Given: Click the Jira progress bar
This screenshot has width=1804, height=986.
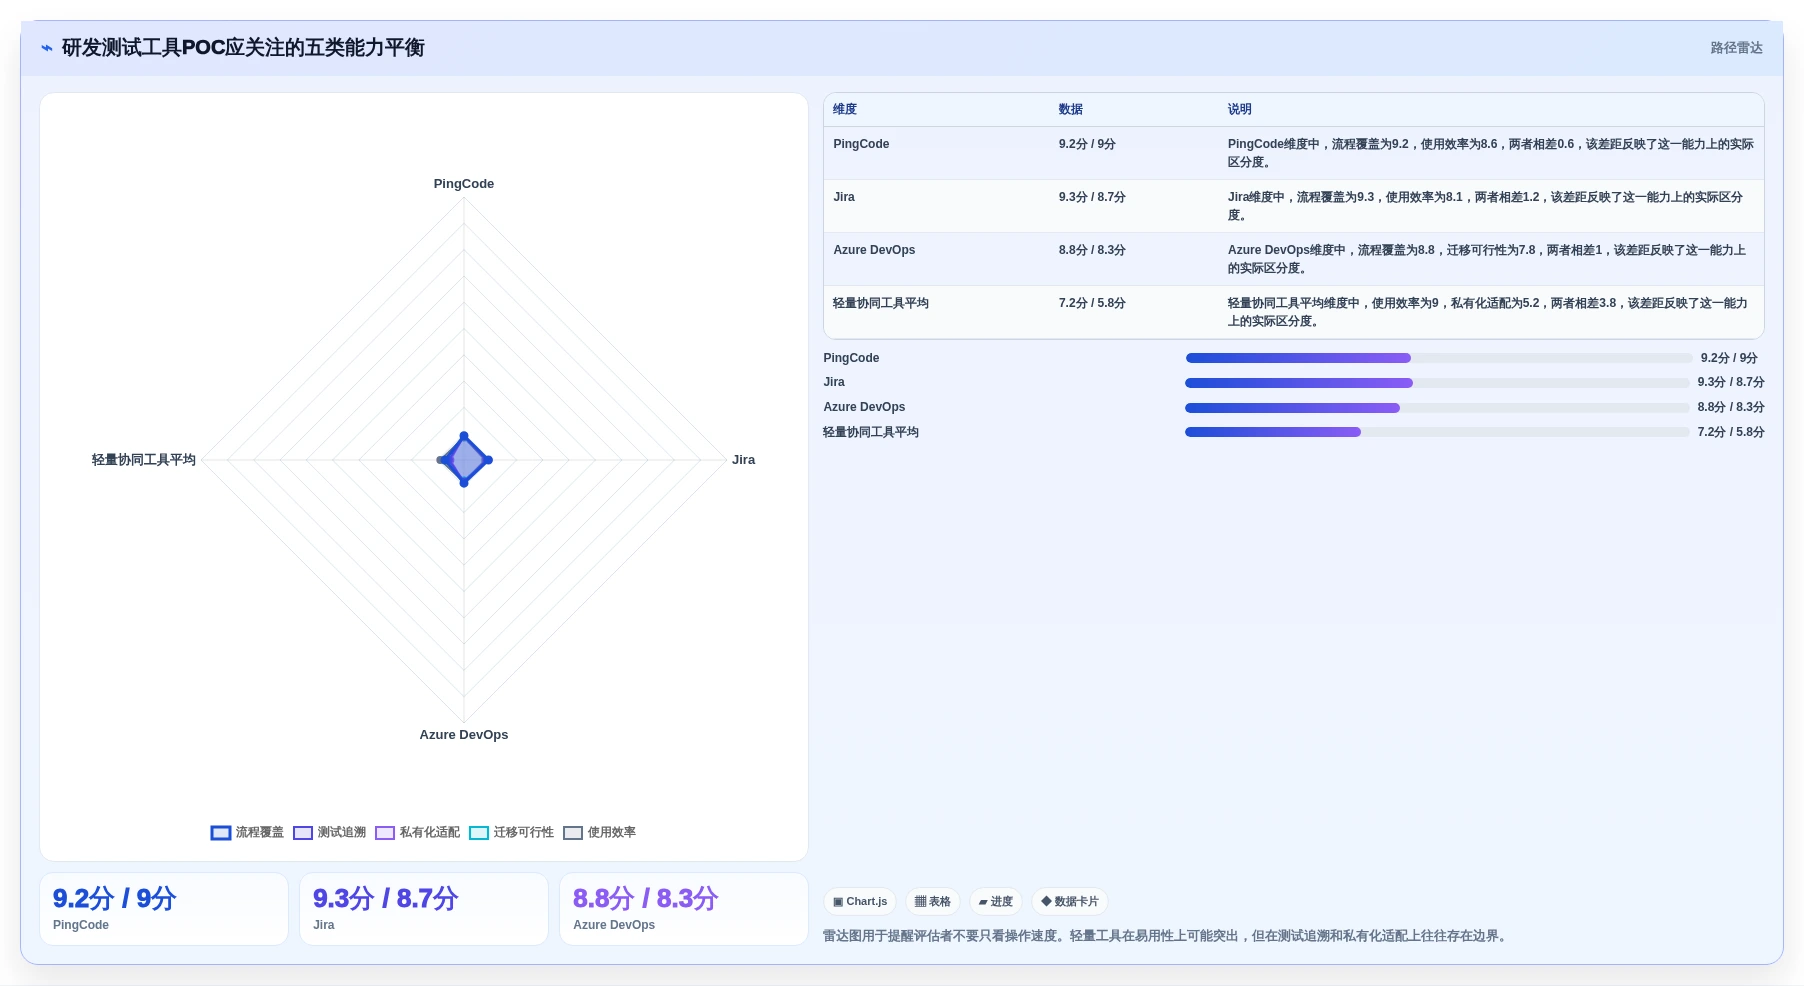Looking at the screenshot, I should point(1437,383).
